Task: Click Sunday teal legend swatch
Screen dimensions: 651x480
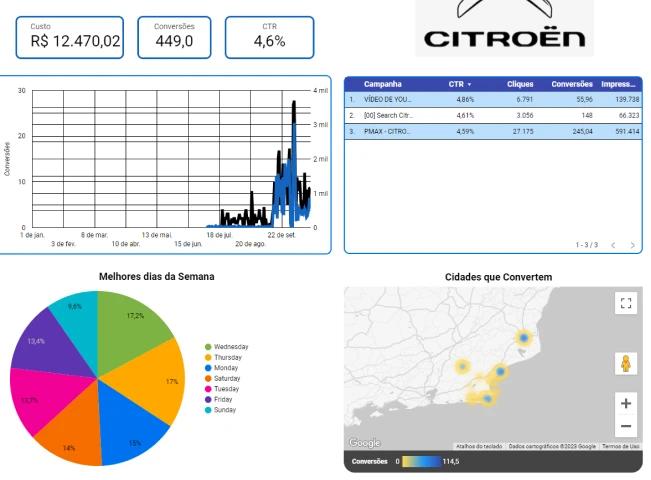Action: pyautogui.click(x=208, y=410)
